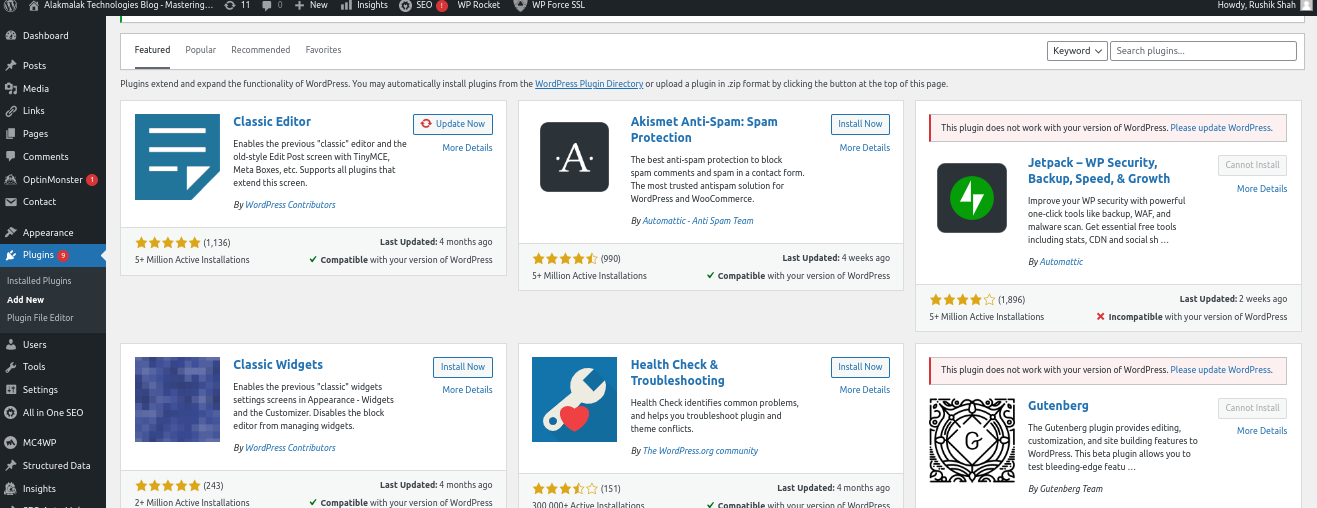Click the Users icon in sidebar
The image size is (1317, 508).
(11, 345)
